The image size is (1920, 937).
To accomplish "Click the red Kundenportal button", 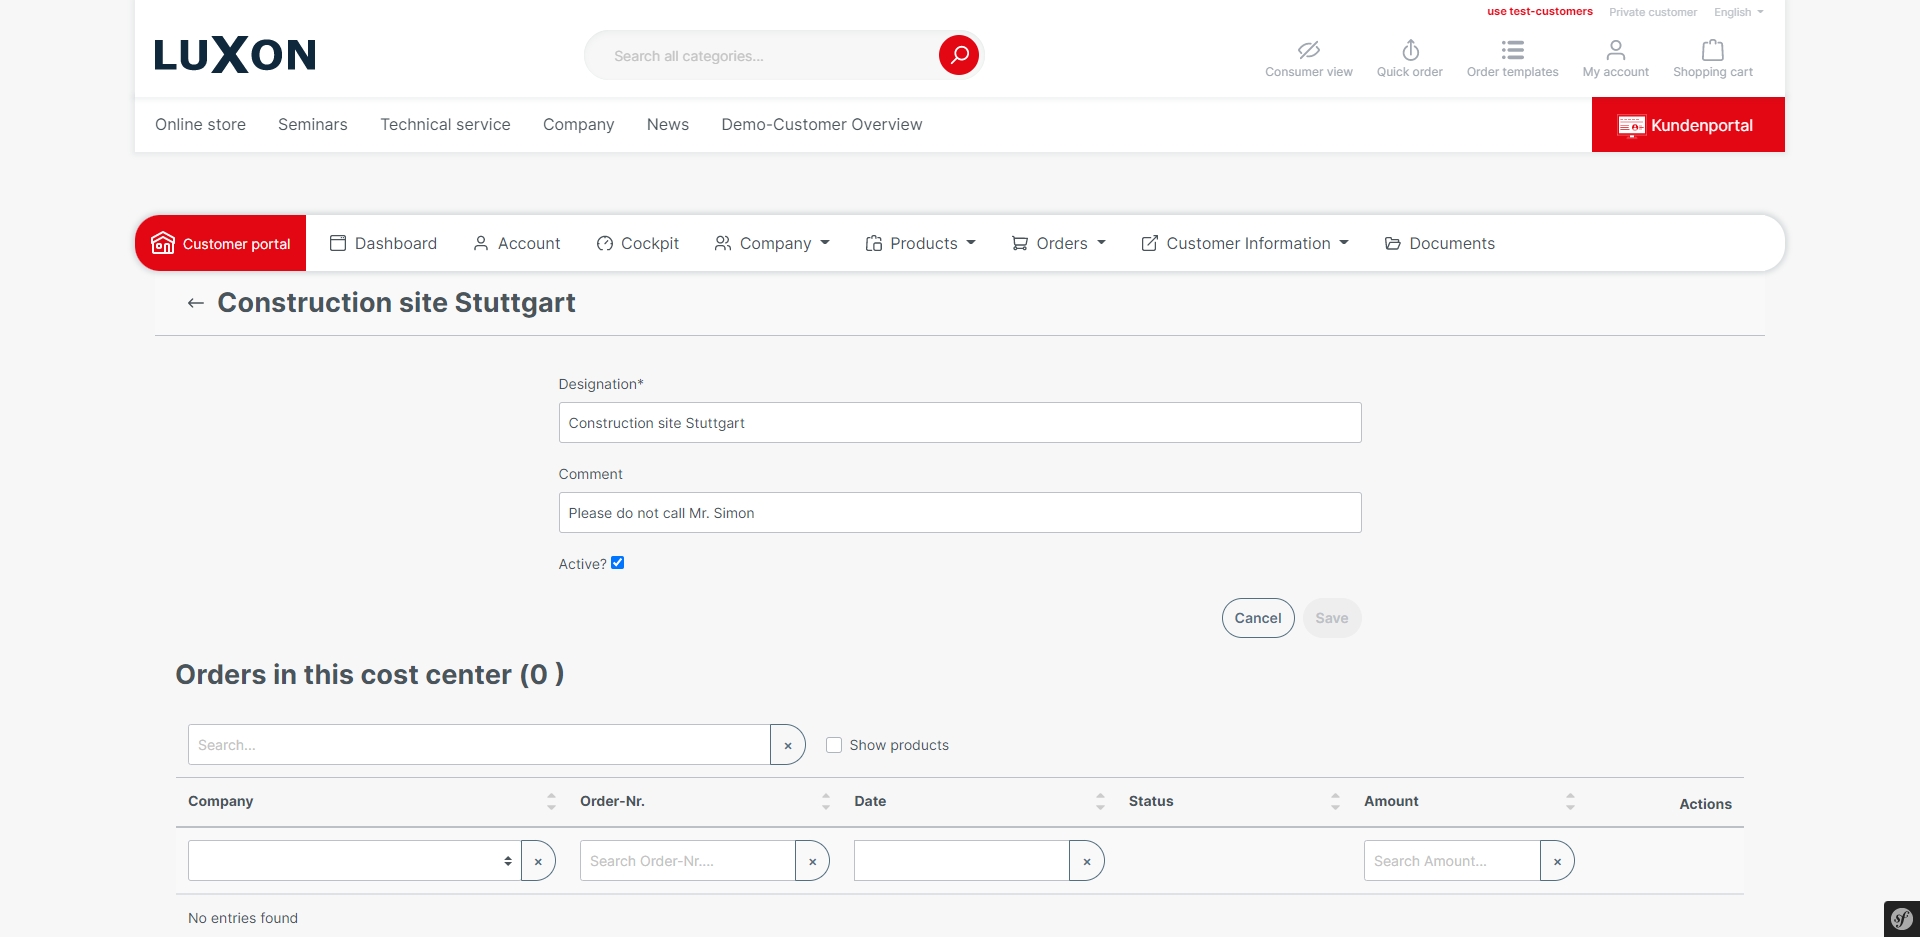I will [1687, 125].
